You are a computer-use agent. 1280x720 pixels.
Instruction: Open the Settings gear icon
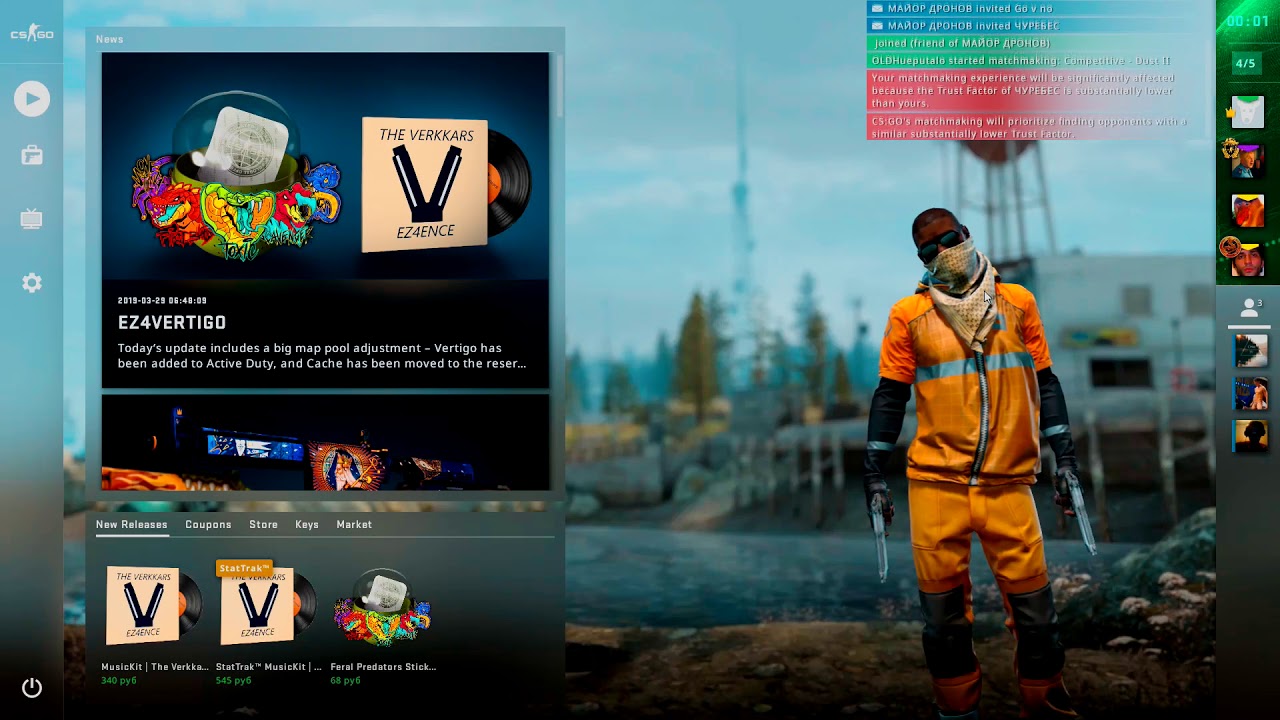(x=32, y=283)
